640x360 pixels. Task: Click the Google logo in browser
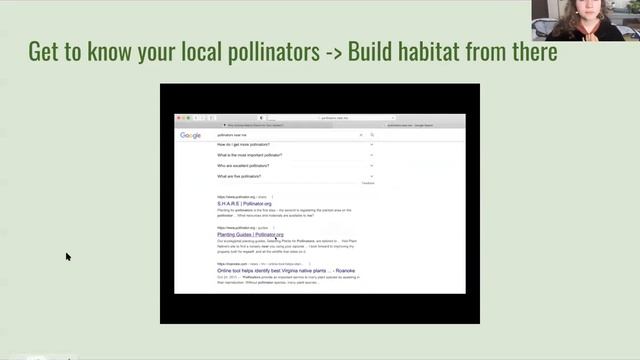[x=190, y=136]
